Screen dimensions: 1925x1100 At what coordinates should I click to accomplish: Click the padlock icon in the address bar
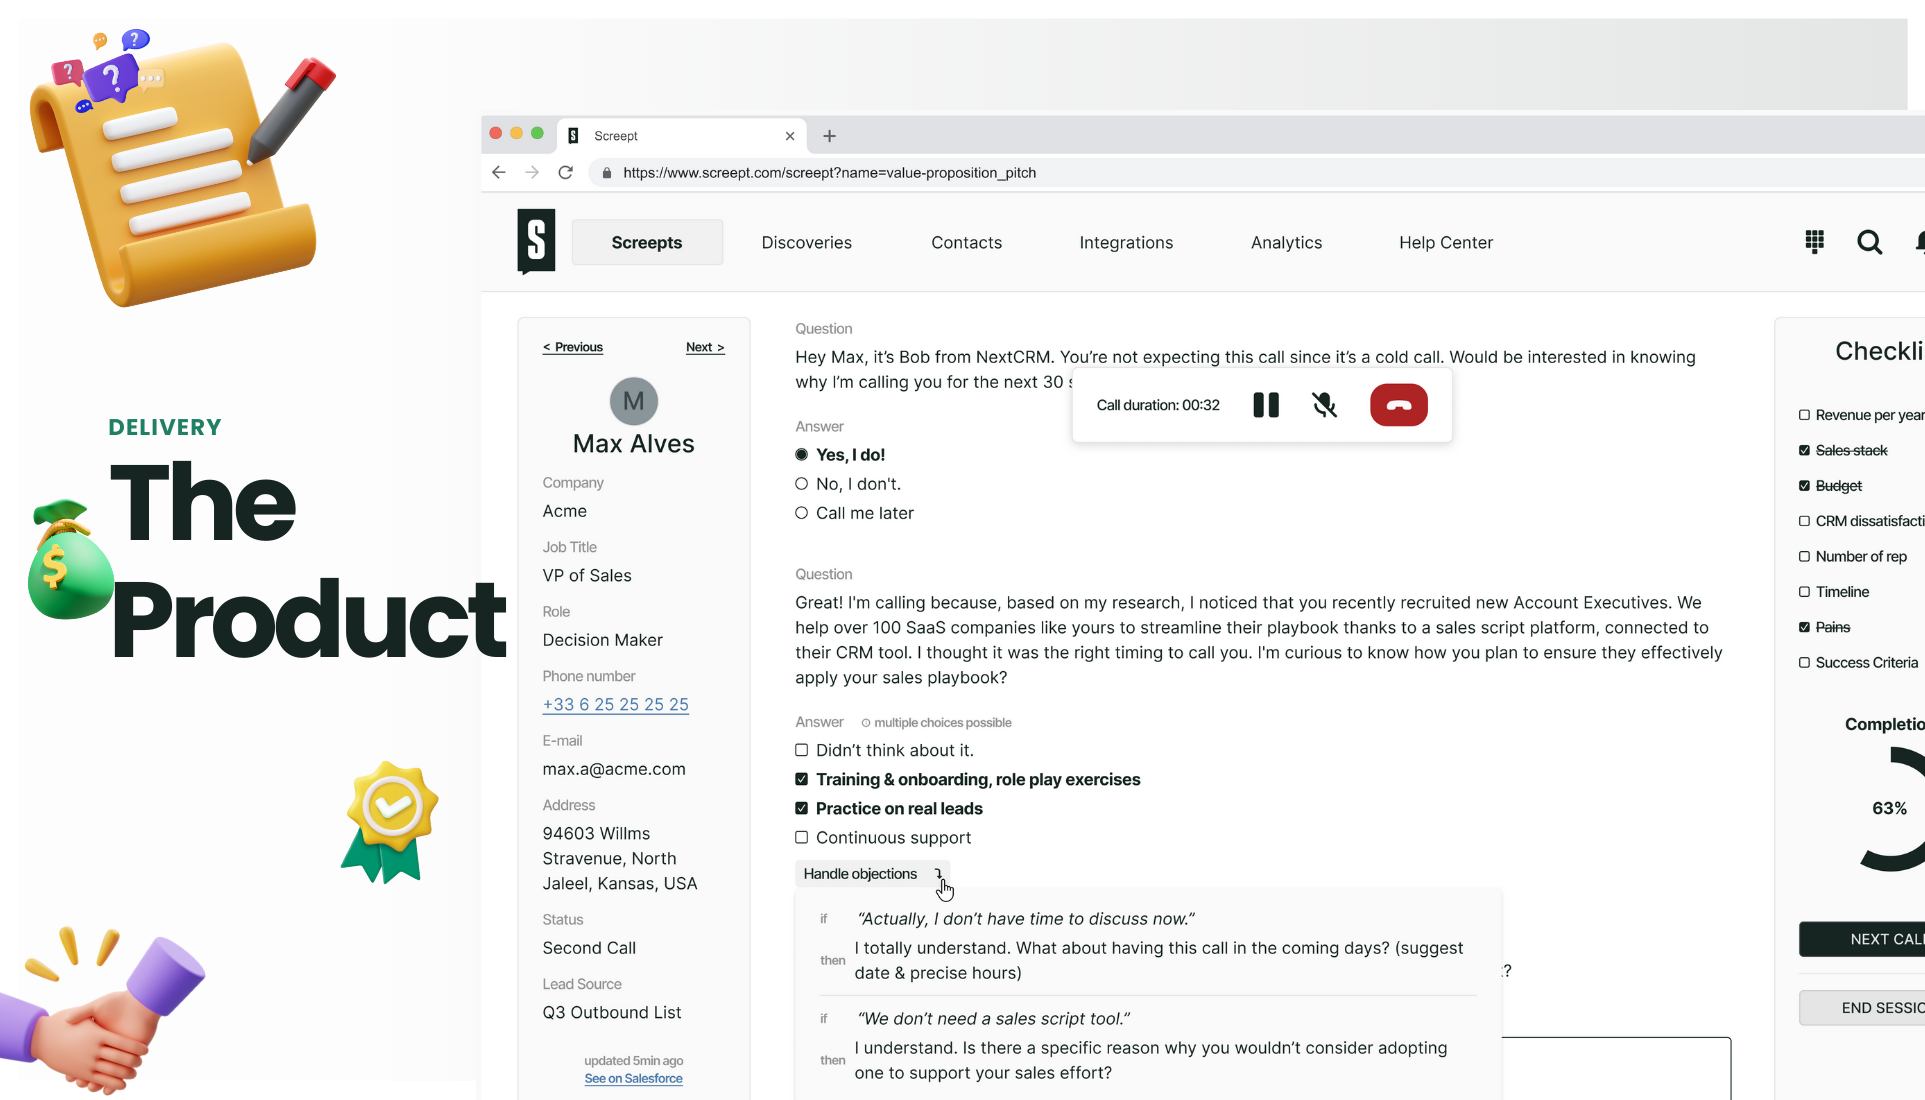point(606,172)
